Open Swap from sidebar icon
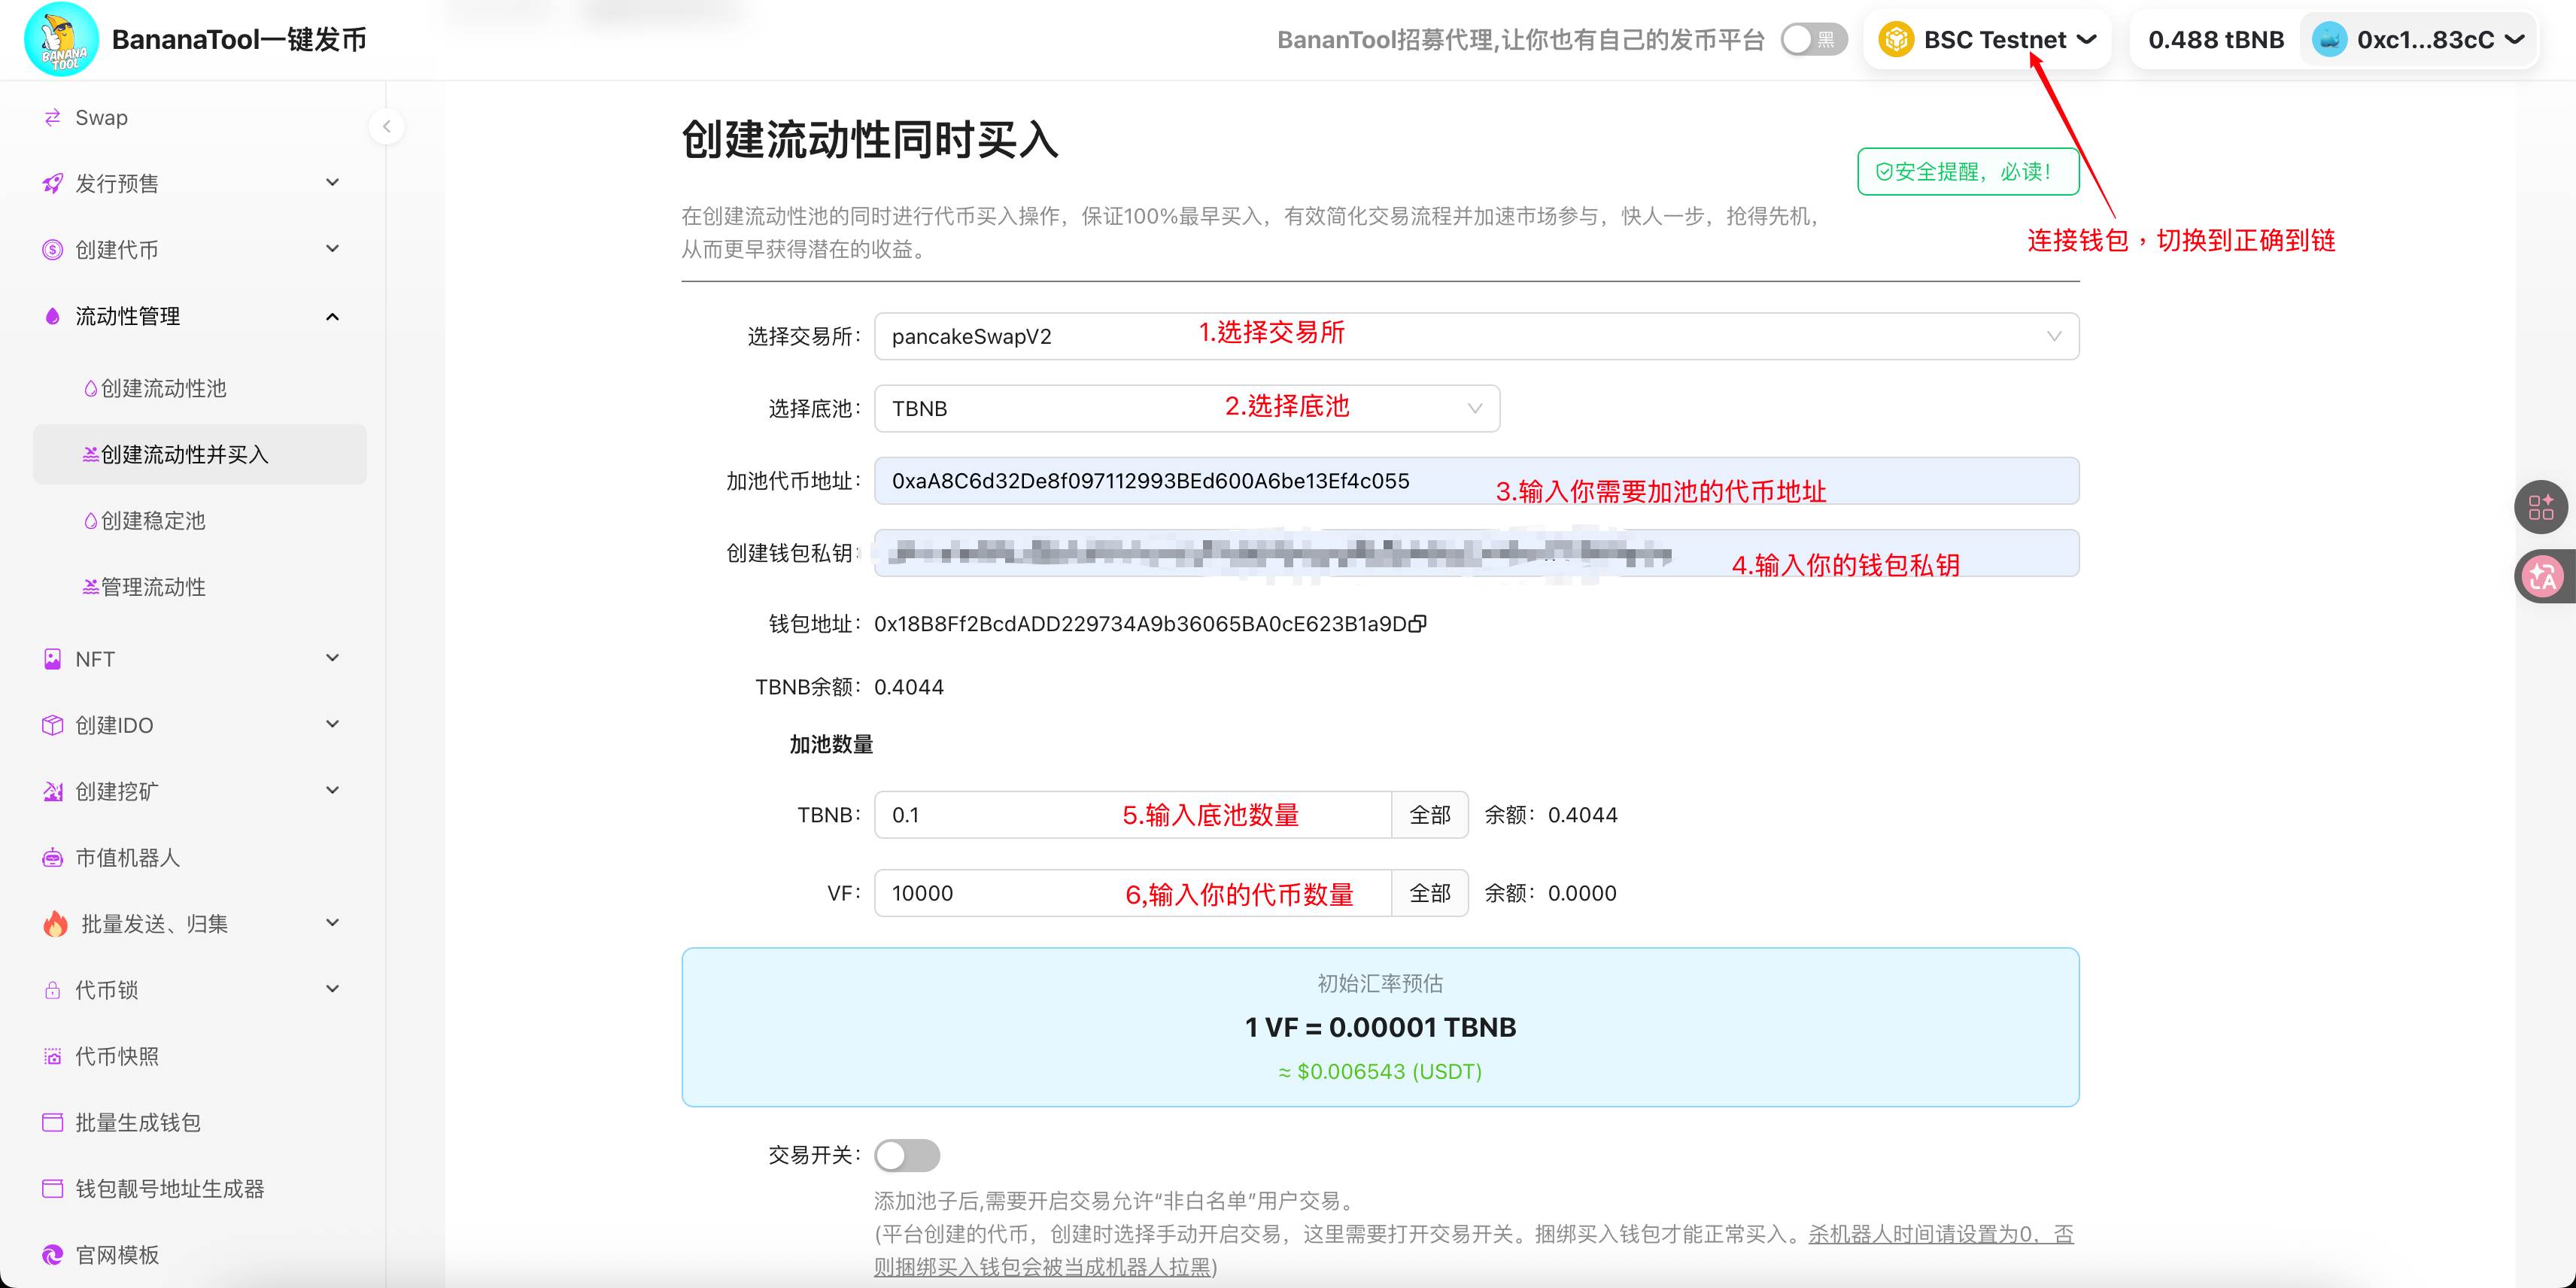Image resolution: width=2576 pixels, height=1288 pixels. coord(53,118)
